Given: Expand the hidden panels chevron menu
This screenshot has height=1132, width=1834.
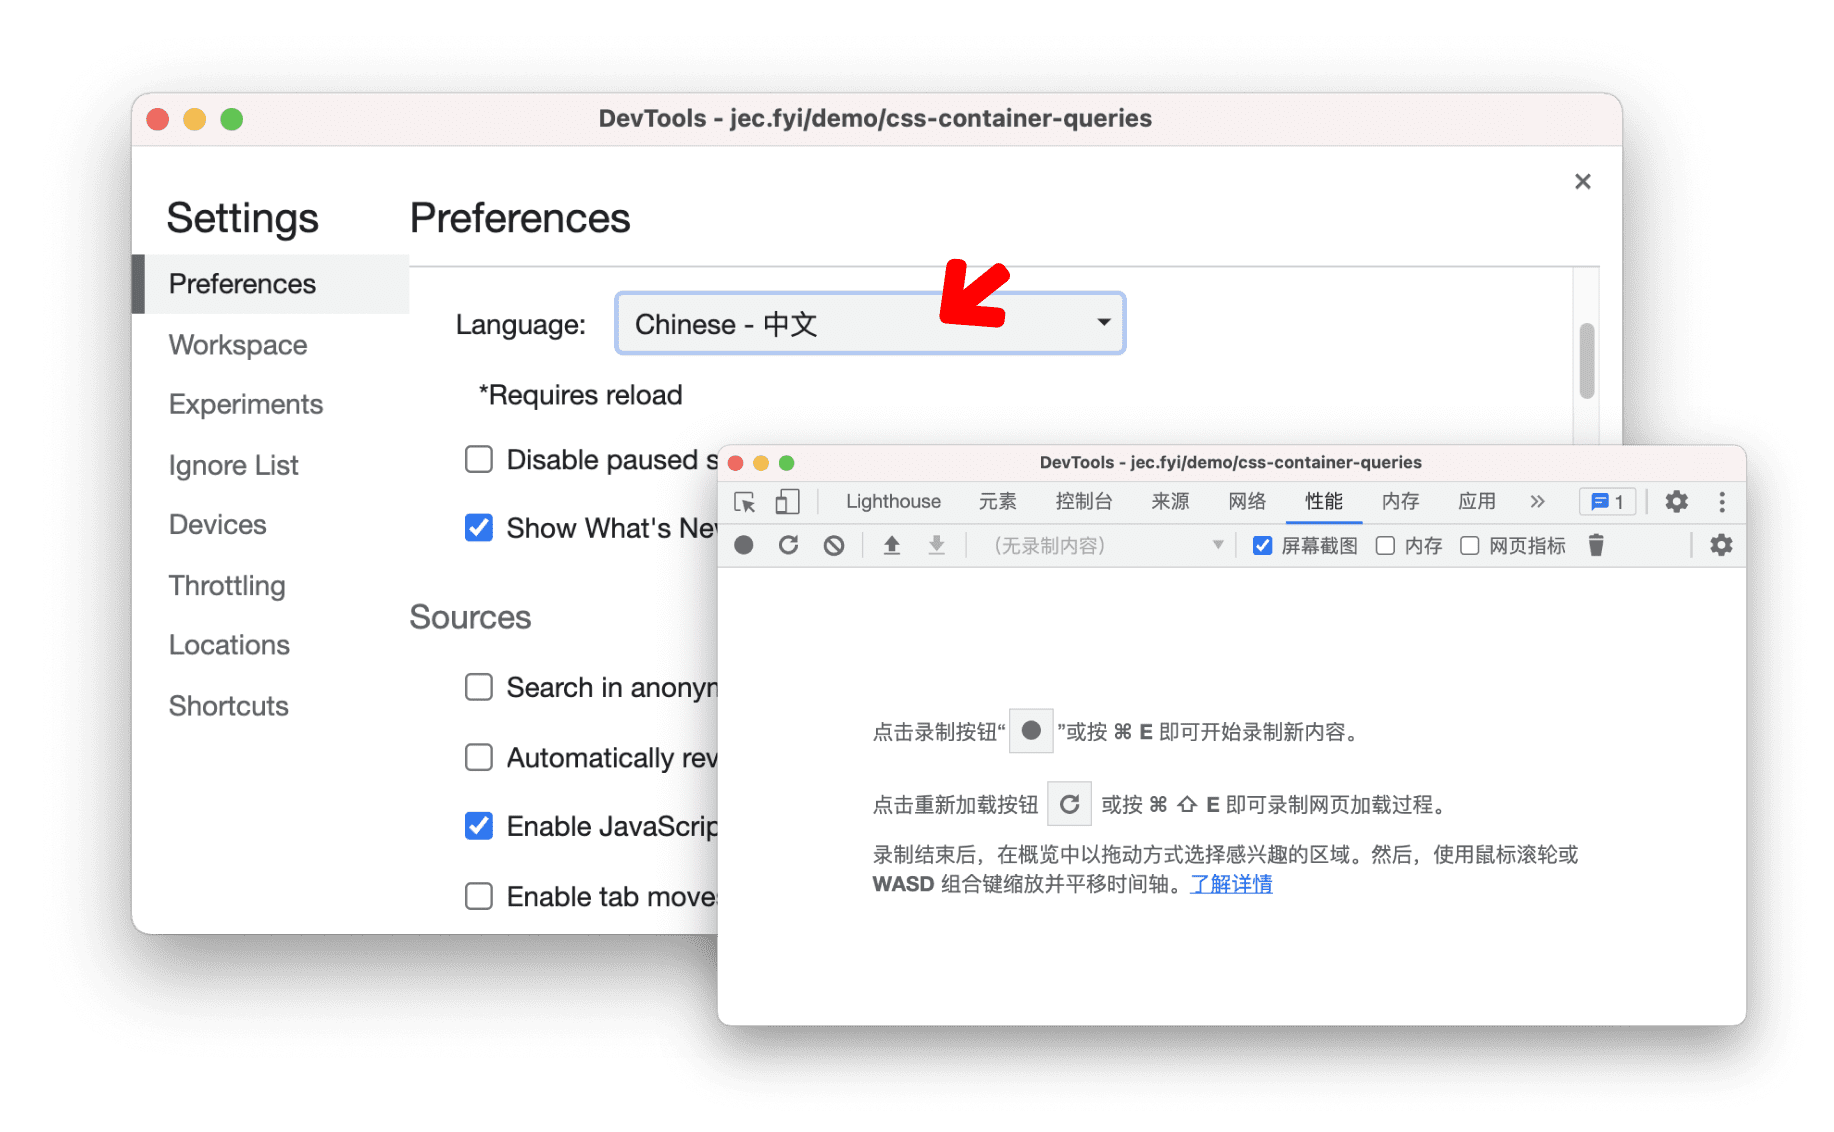Looking at the screenshot, I should (1537, 502).
